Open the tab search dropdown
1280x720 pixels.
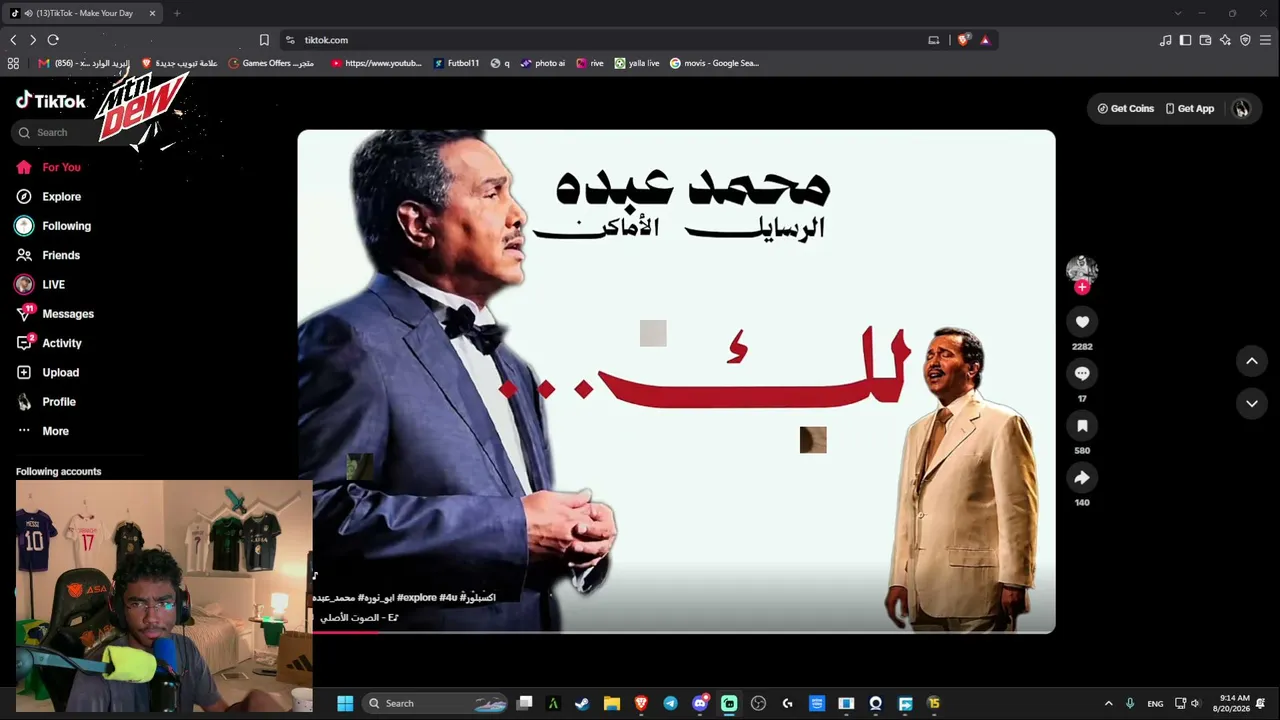point(1178,13)
